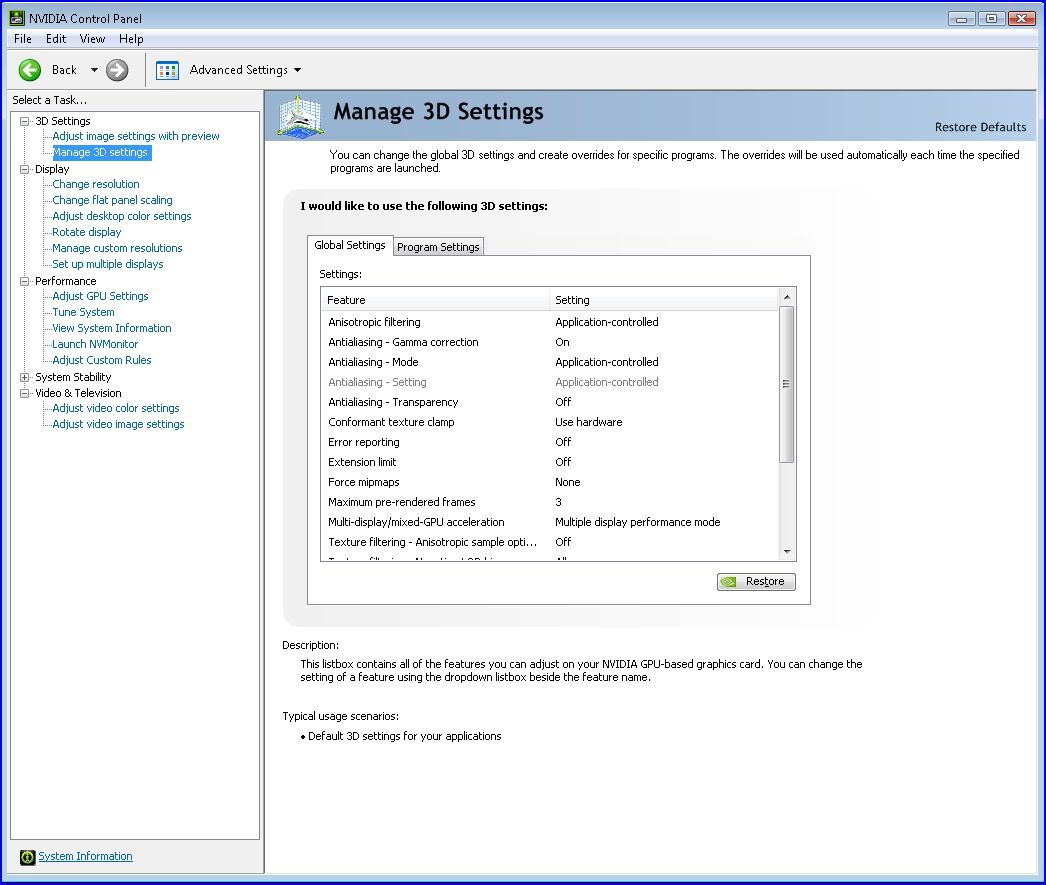Select Antialiasing - Gamma correction row
Image resolution: width=1046 pixels, height=885 pixels.
click(550, 342)
